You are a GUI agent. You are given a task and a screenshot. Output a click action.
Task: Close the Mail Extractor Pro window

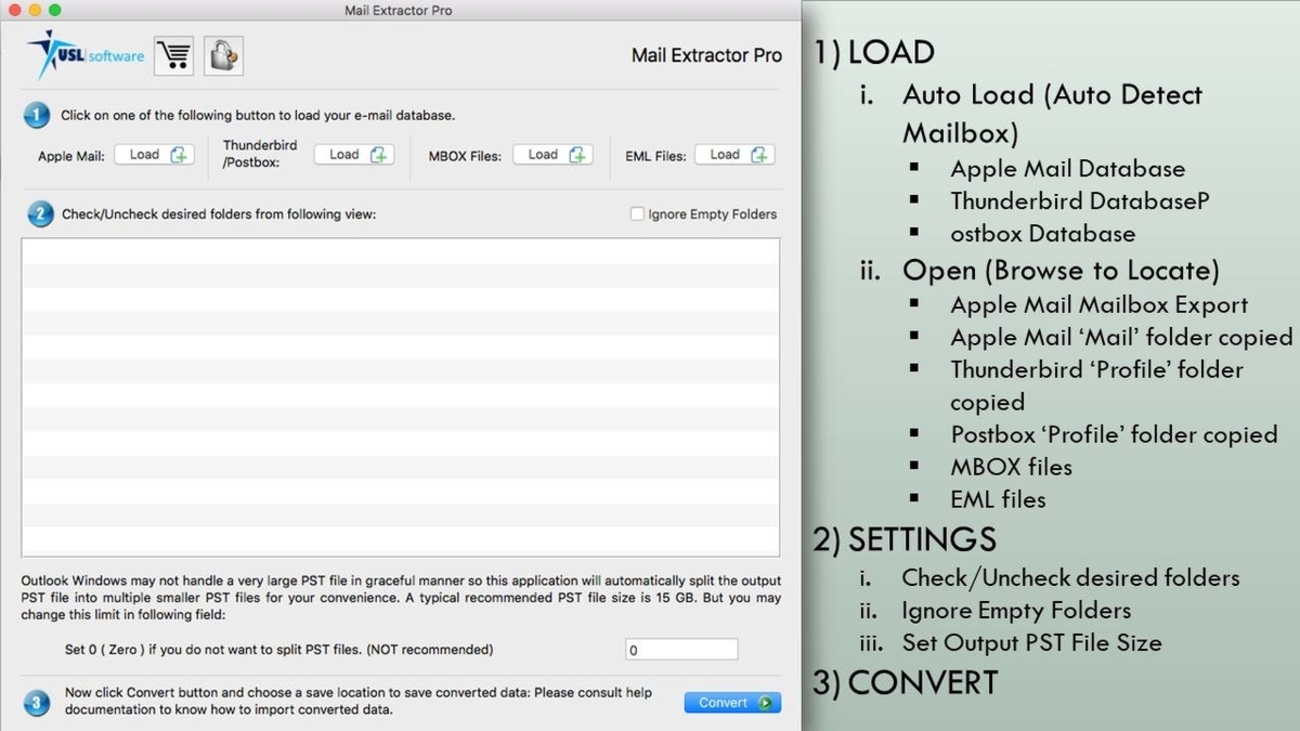[15, 10]
